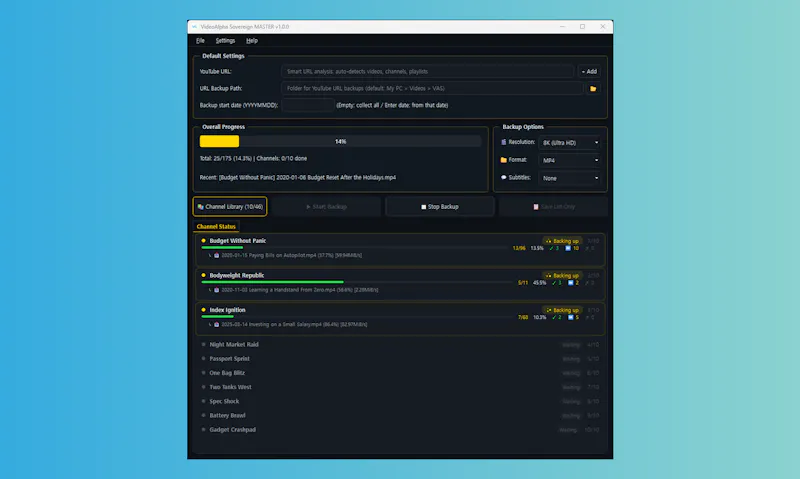The image size is (800, 479).
Task: Click the yellow status dot beside Budget Without Panic
Action: [204, 241]
